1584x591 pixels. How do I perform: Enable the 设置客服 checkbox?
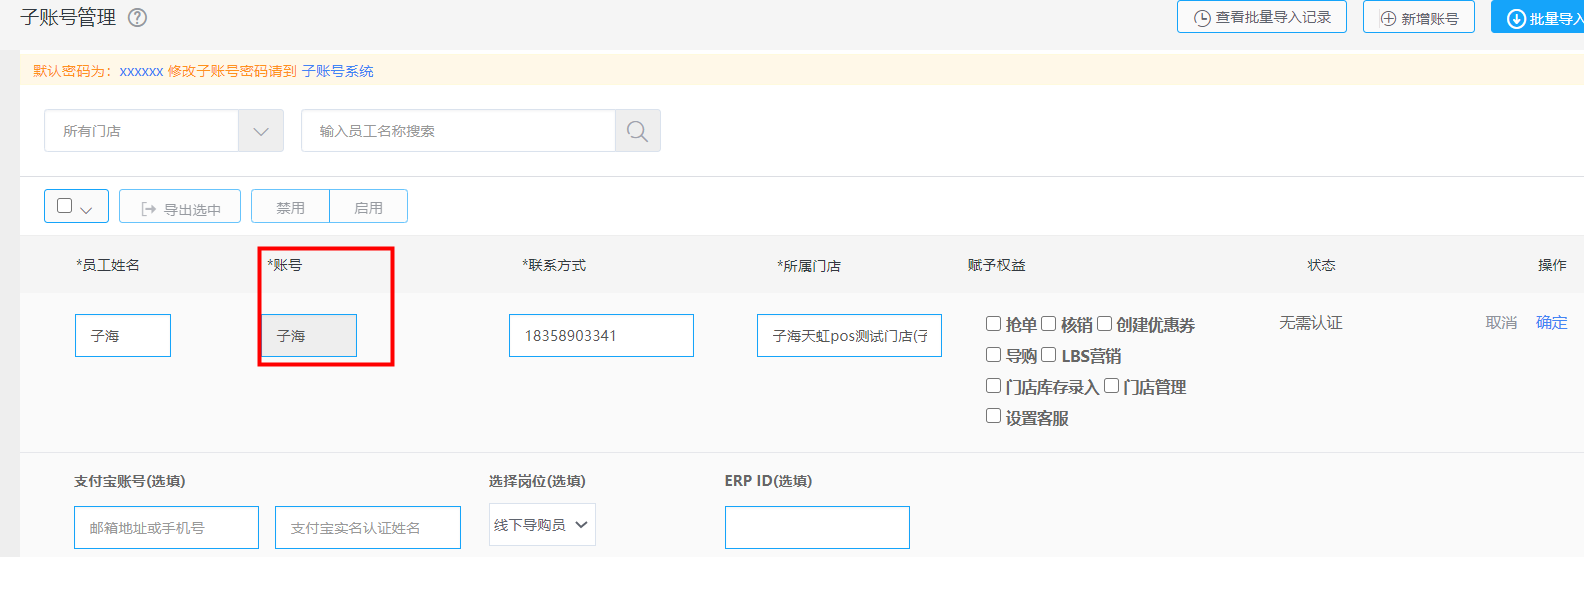click(x=993, y=416)
